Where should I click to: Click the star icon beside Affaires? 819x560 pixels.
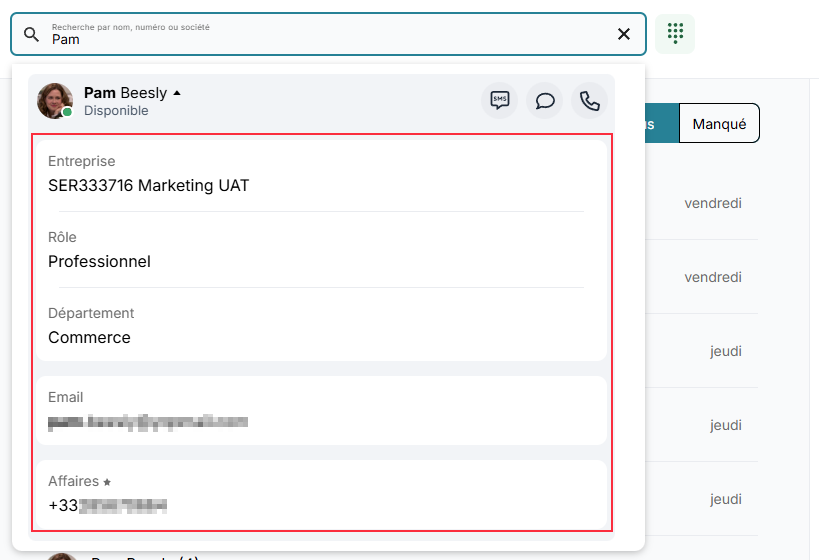pyautogui.click(x=107, y=483)
